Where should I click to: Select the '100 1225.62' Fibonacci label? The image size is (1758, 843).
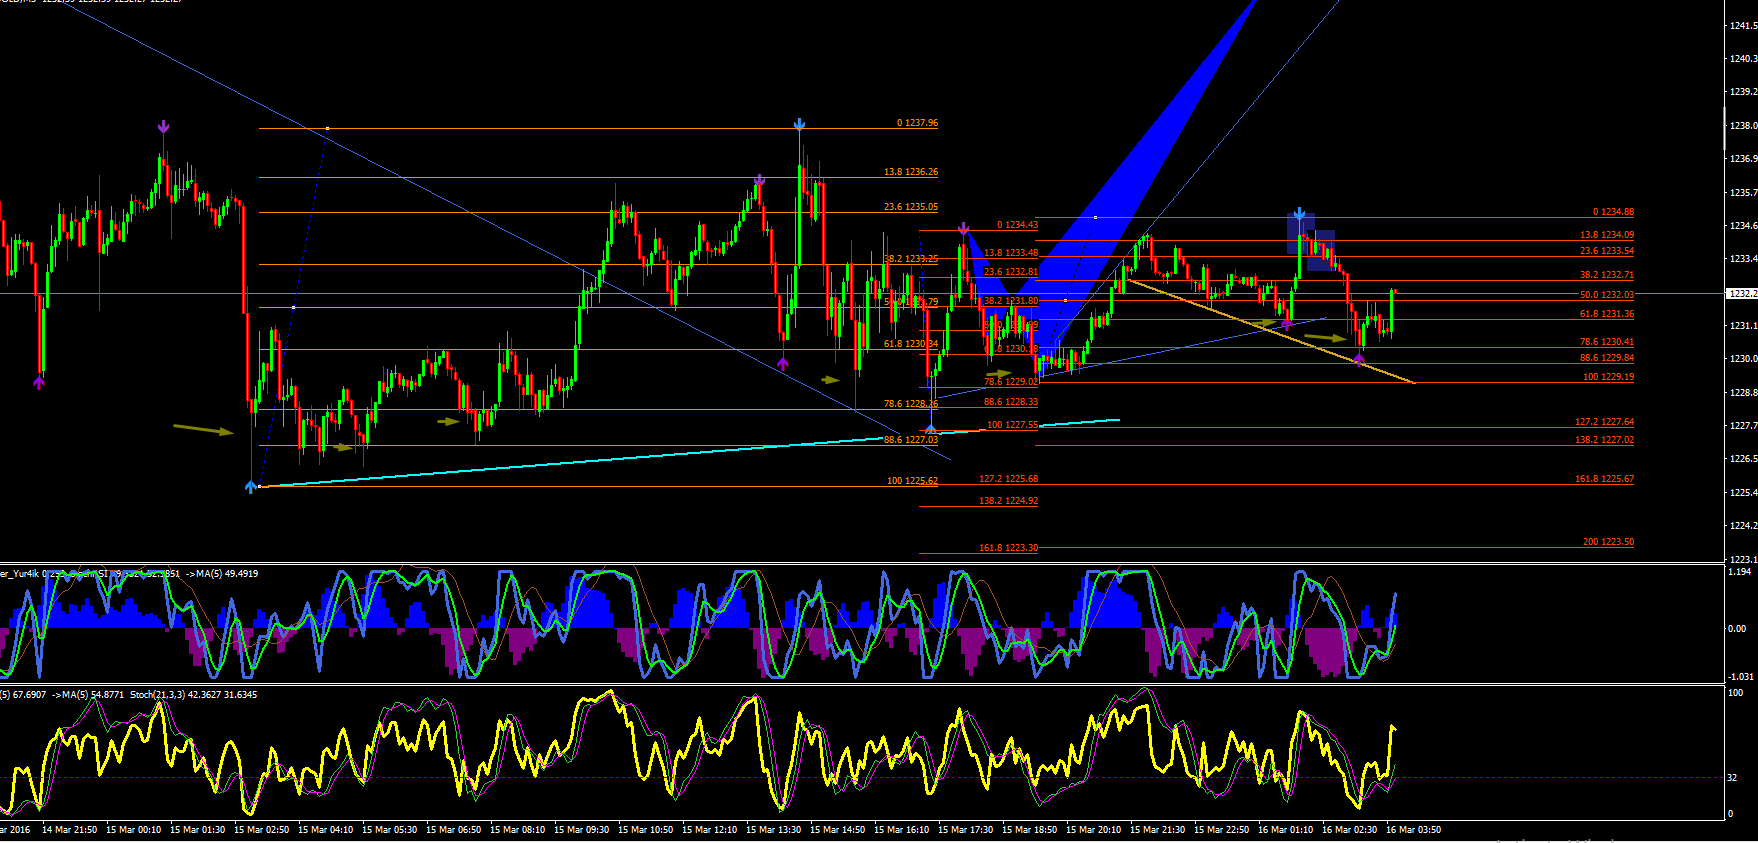(912, 481)
